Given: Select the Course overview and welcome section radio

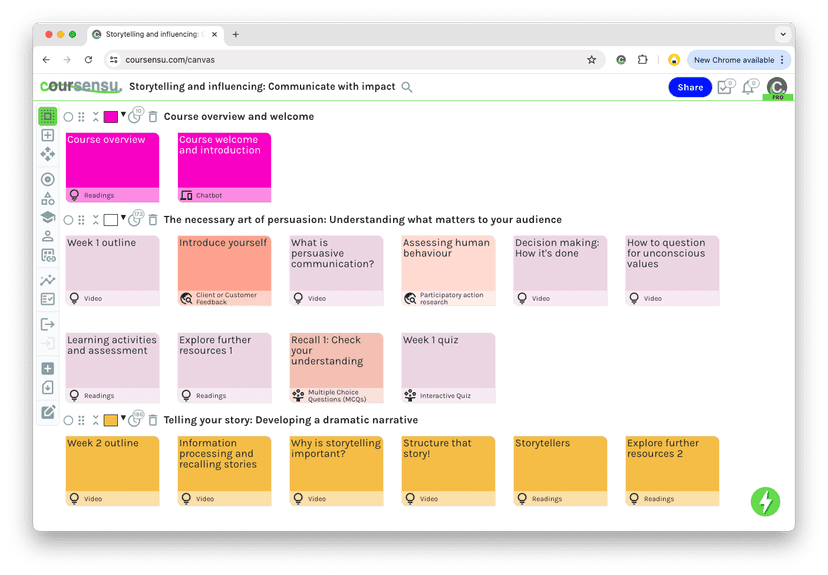Looking at the screenshot, I should pos(68,117).
